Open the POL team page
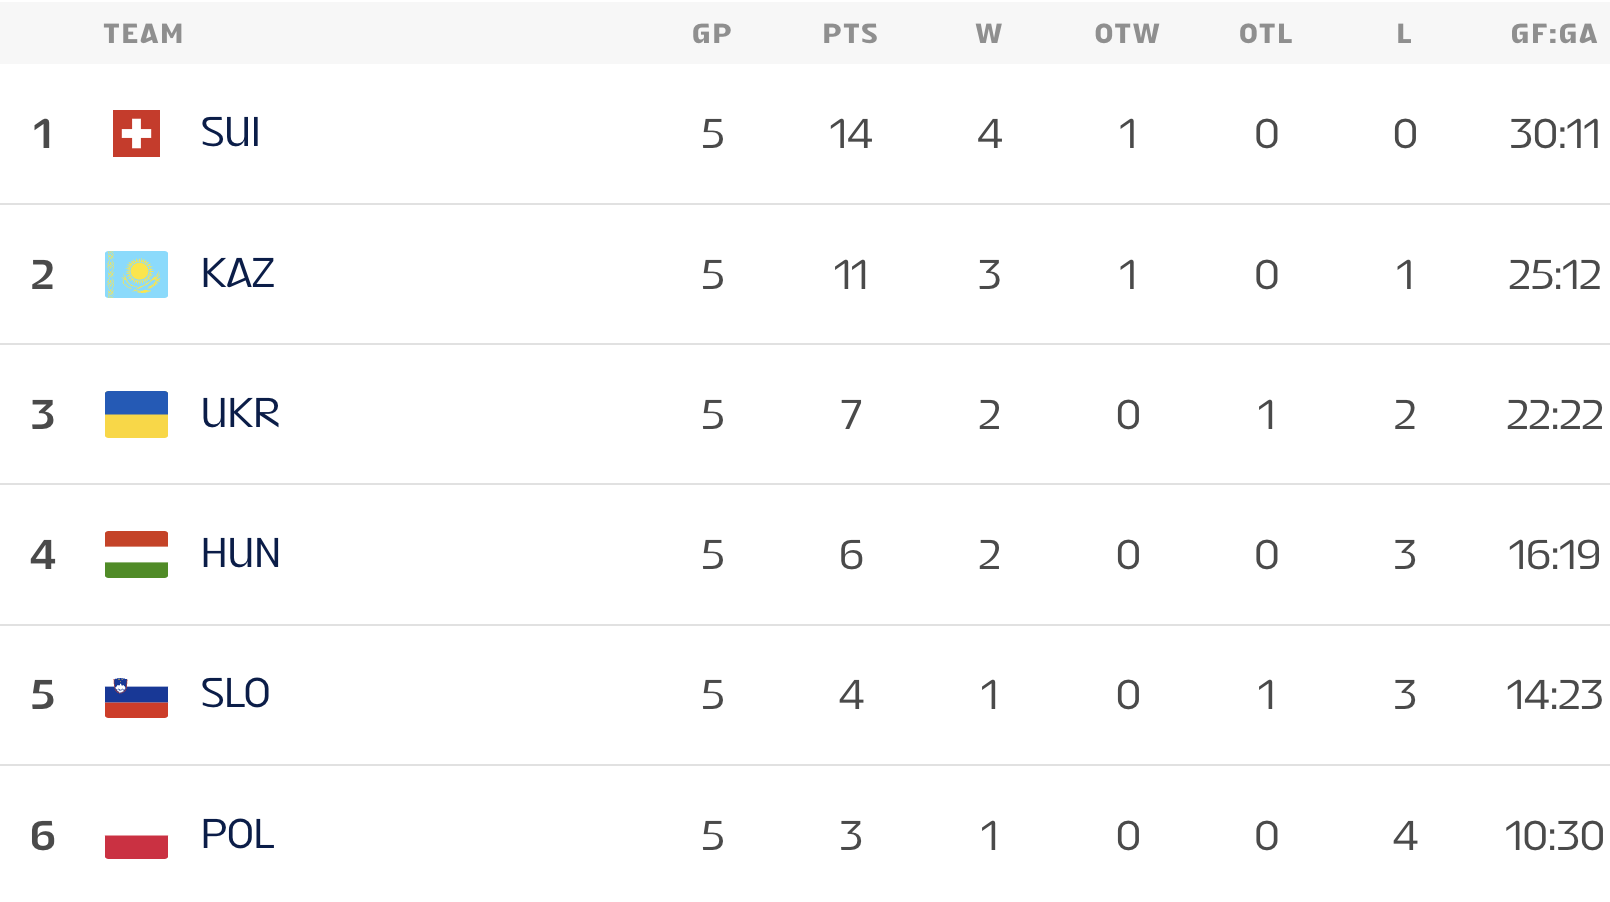Image resolution: width=1610 pixels, height=902 pixels. (237, 835)
